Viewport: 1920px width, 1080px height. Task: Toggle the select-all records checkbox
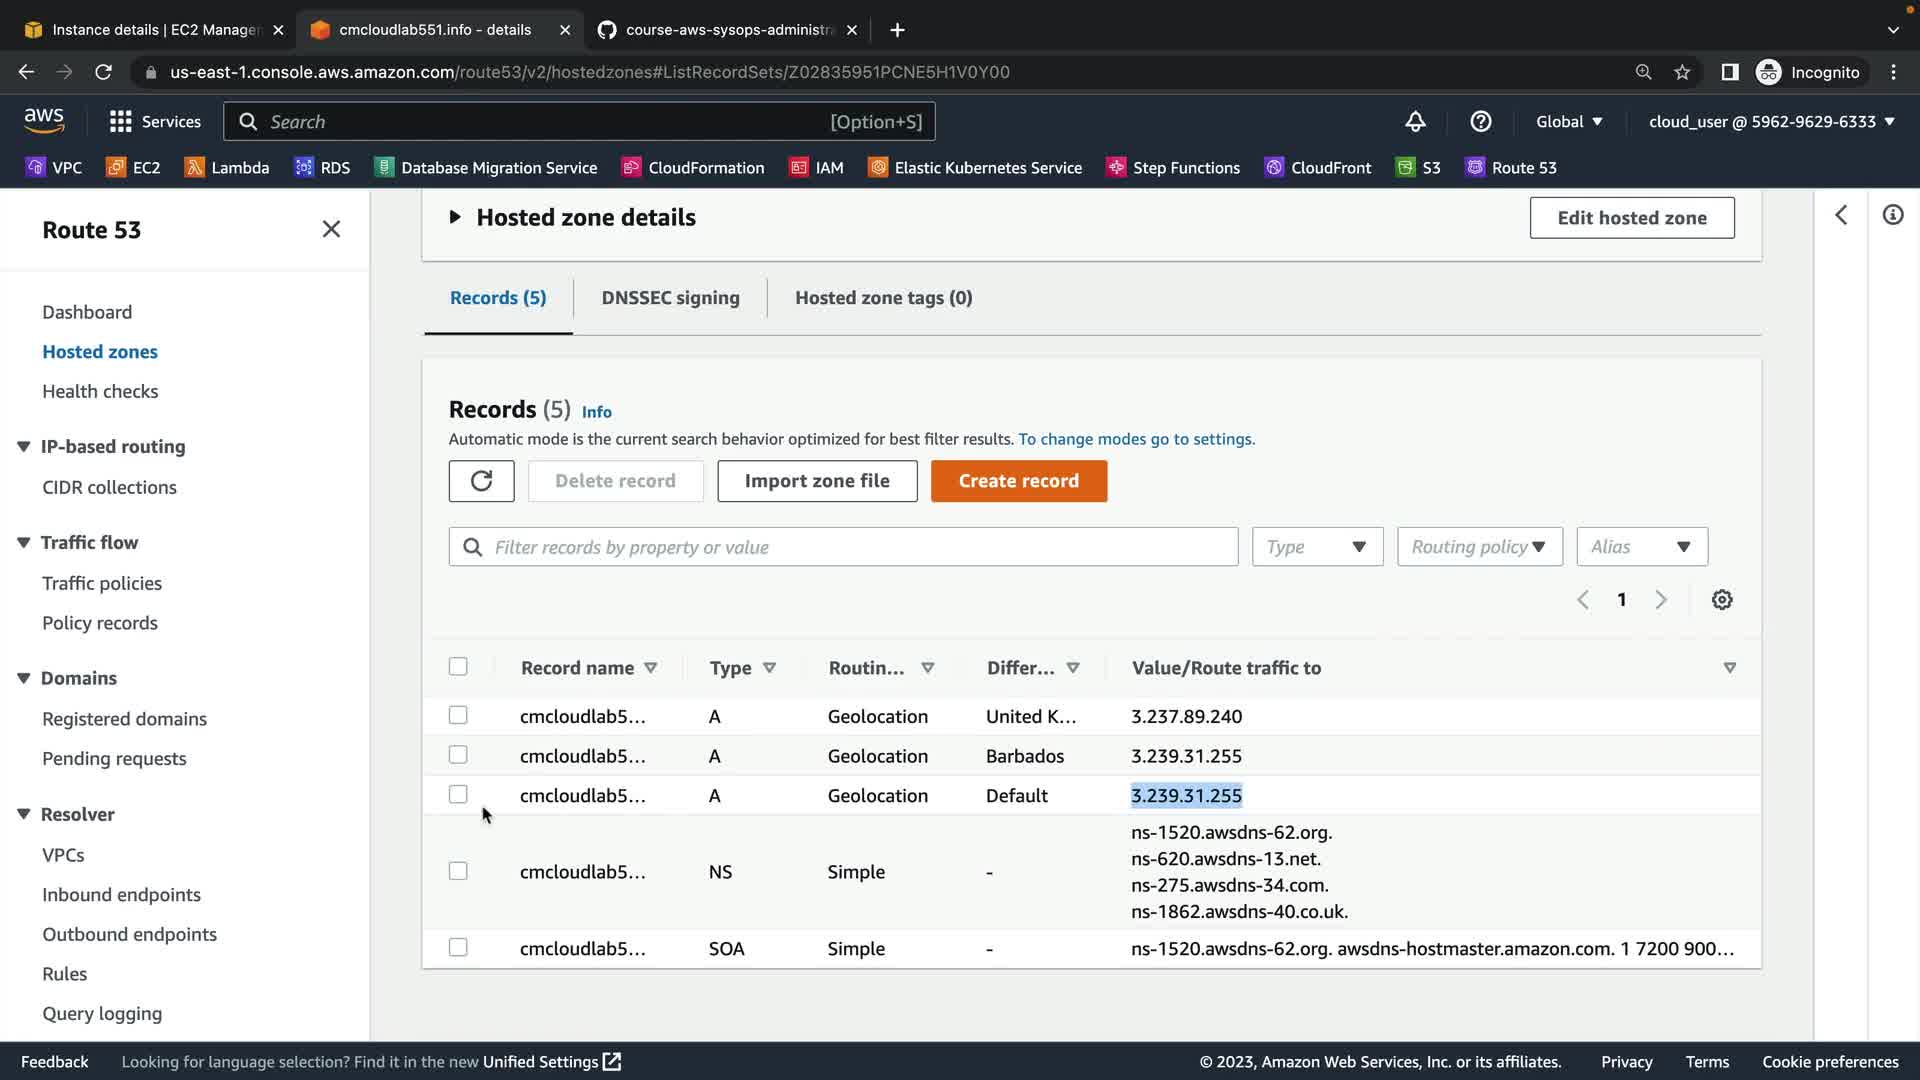(458, 667)
